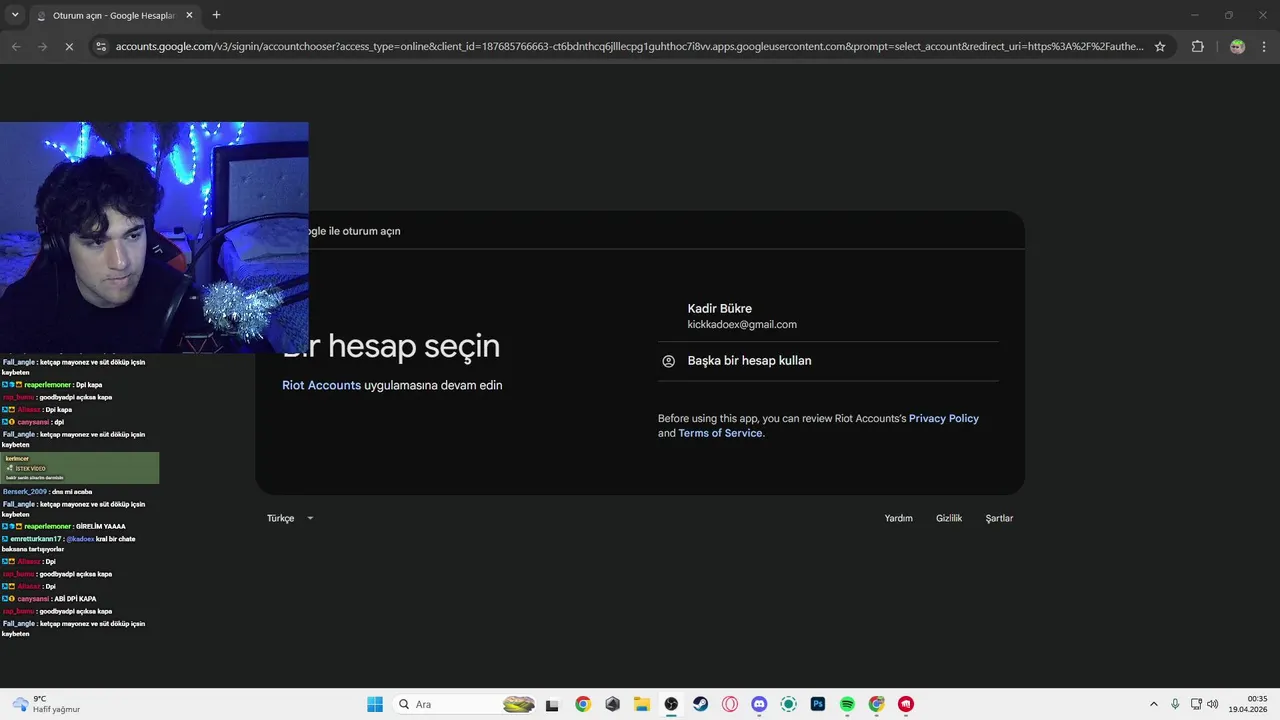1280x720 pixels.
Task: Open the tab search dropdown arrow
Action: coord(14,15)
